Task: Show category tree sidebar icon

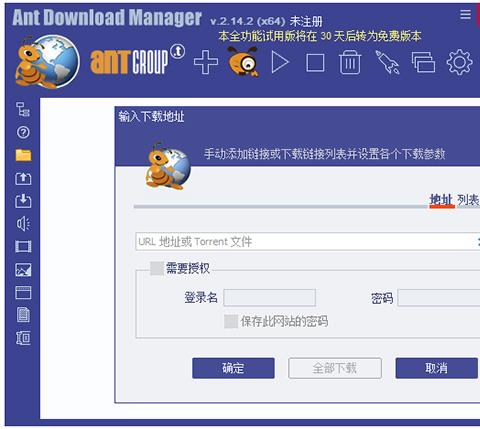Action: [23, 109]
